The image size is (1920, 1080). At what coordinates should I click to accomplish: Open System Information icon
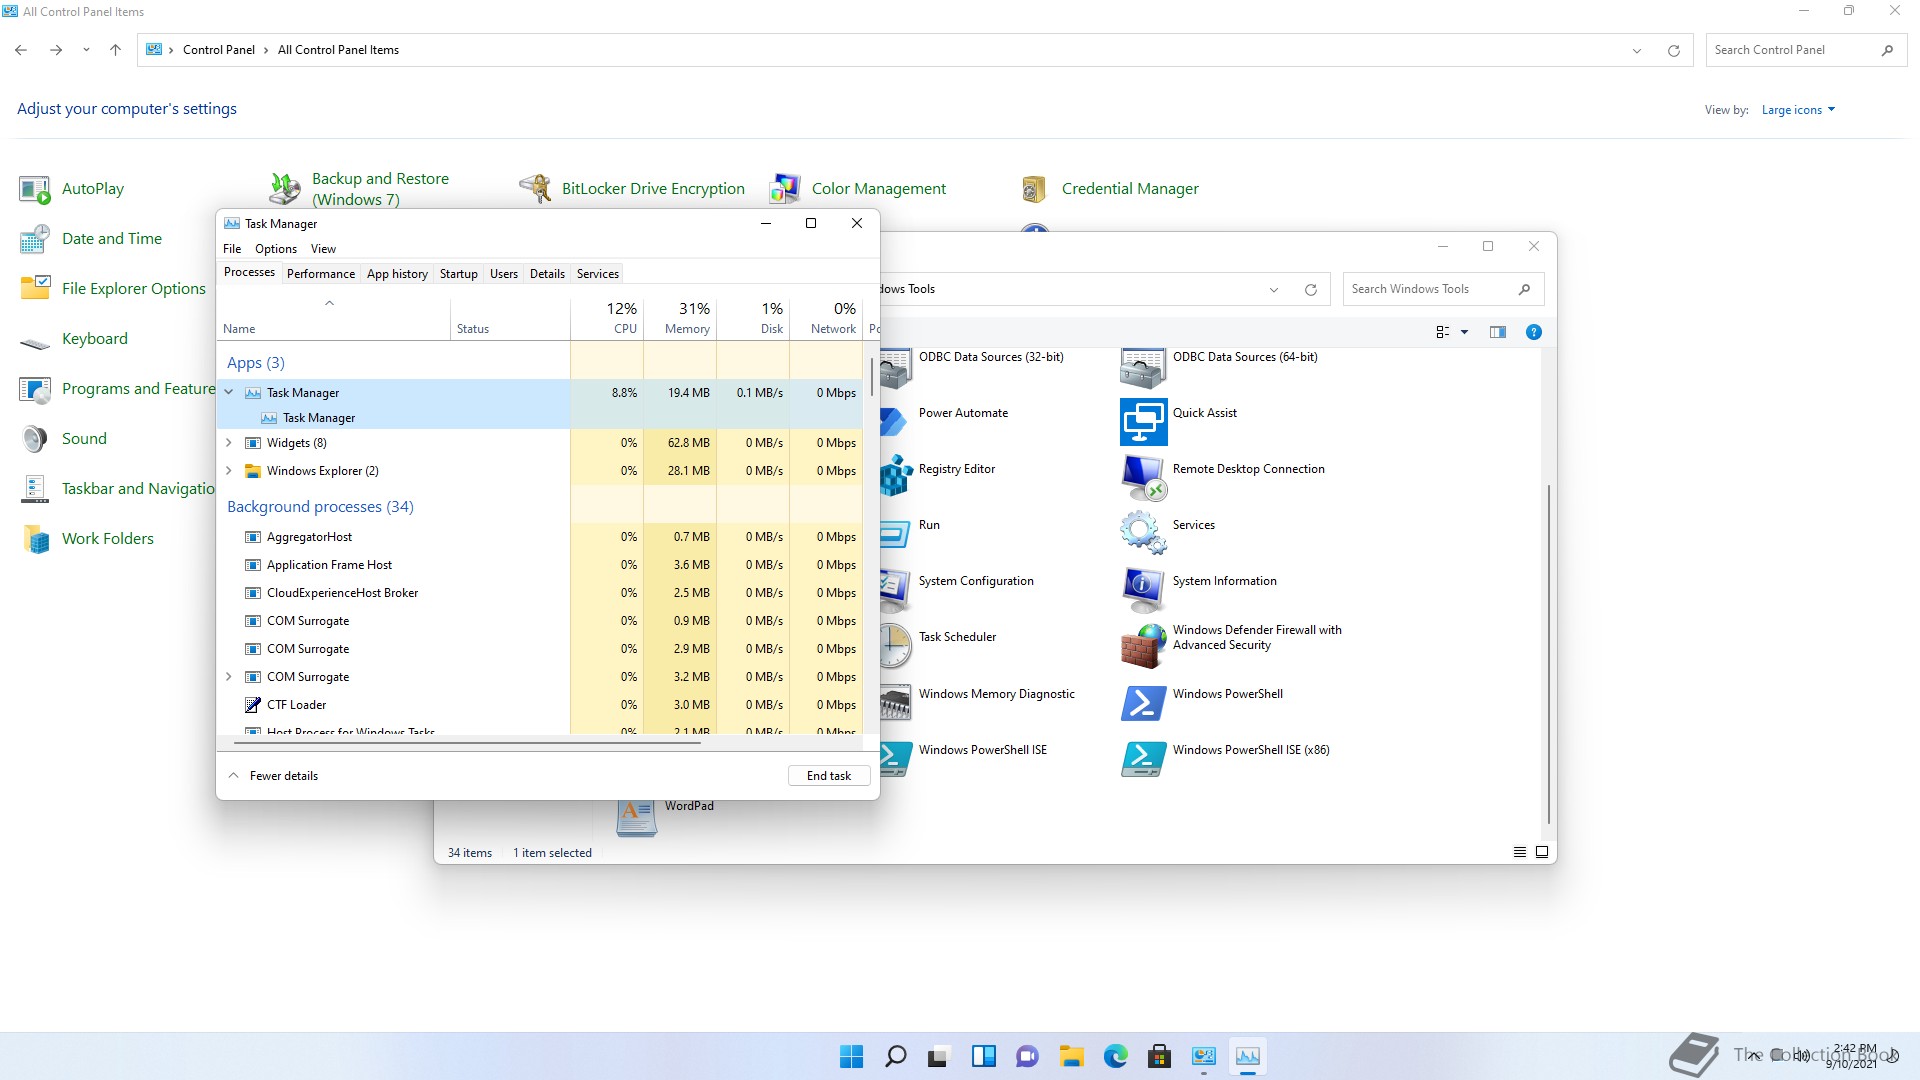pos(1143,590)
